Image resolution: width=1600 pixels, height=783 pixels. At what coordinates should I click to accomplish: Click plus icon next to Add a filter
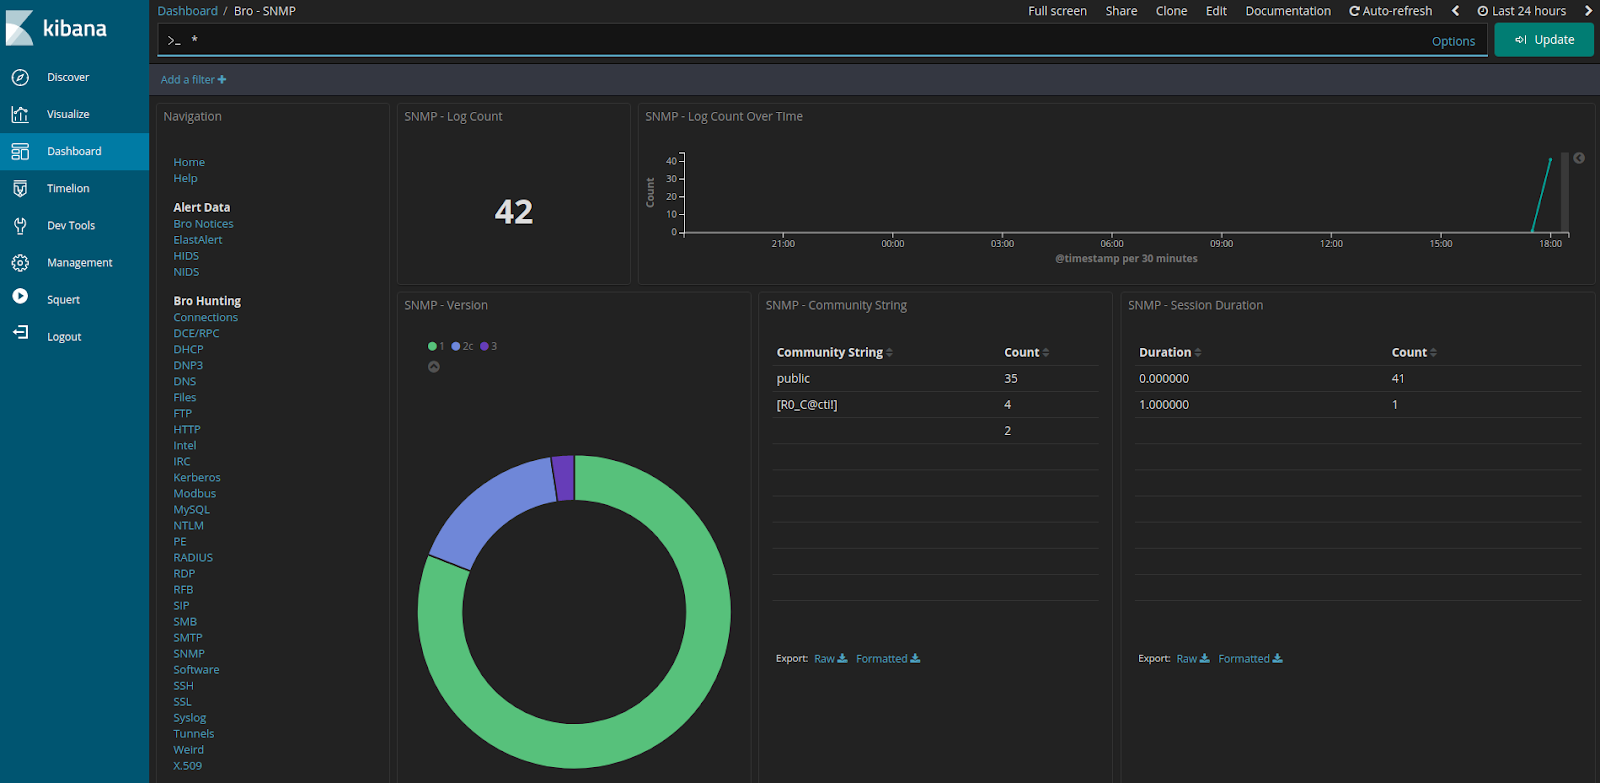tap(222, 80)
